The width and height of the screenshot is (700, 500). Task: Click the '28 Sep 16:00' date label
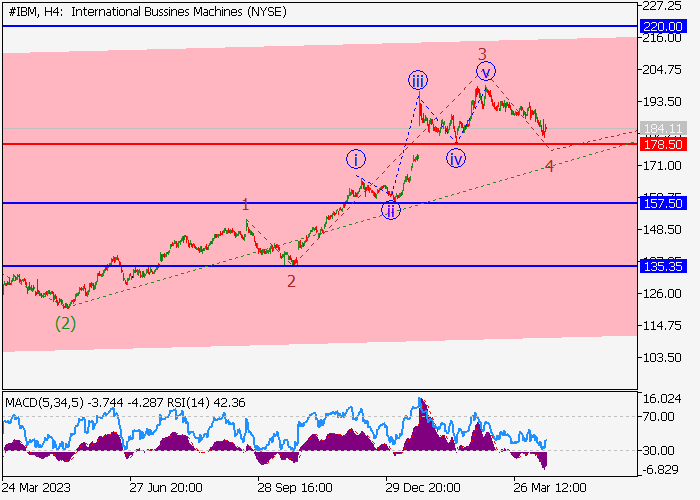[295, 487]
